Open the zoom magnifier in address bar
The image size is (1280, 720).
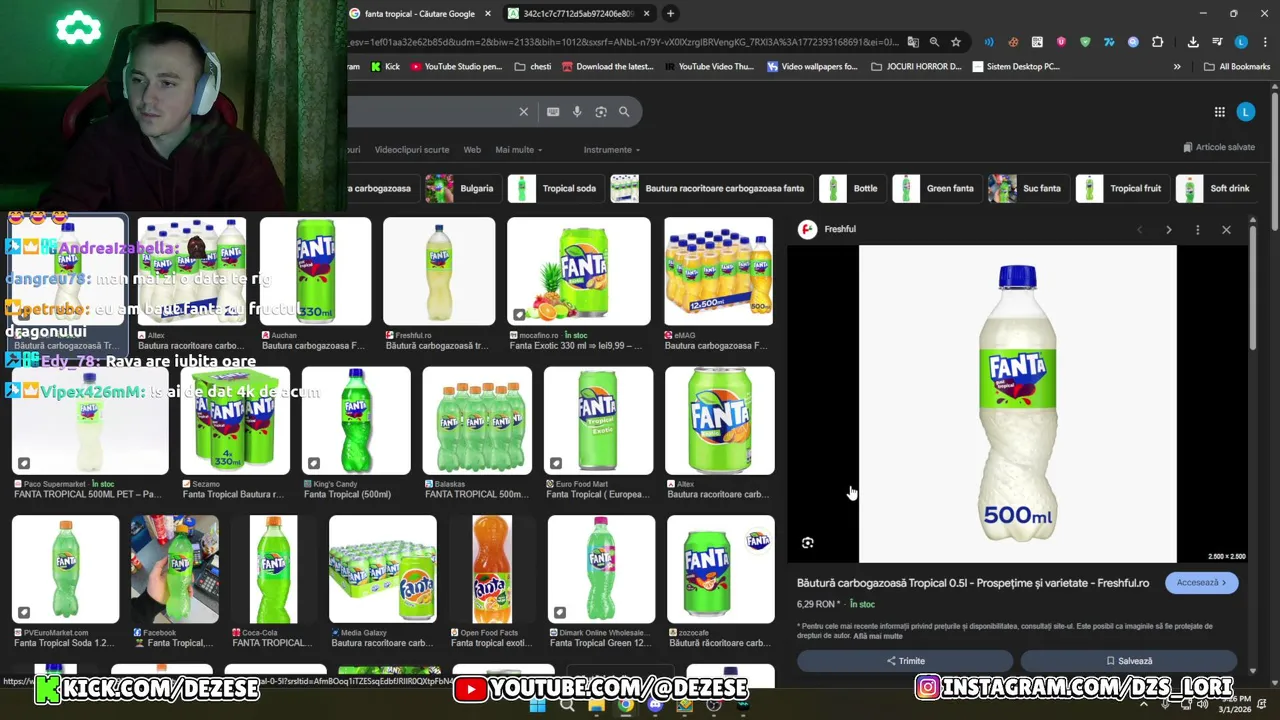pos(934,42)
